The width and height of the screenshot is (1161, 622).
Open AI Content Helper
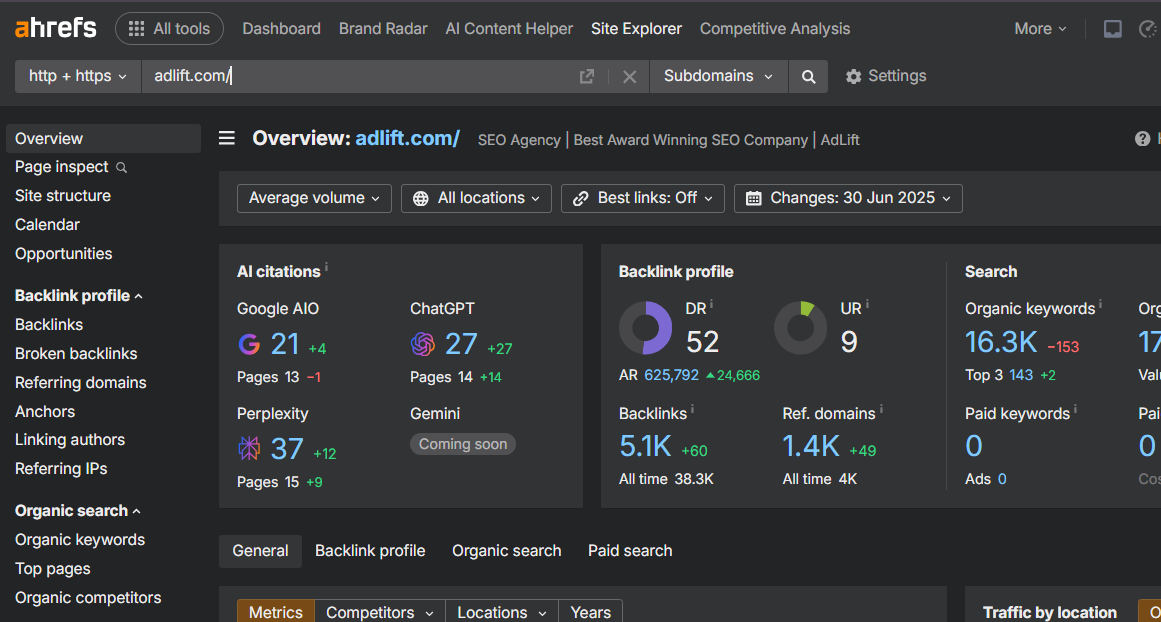pos(509,29)
